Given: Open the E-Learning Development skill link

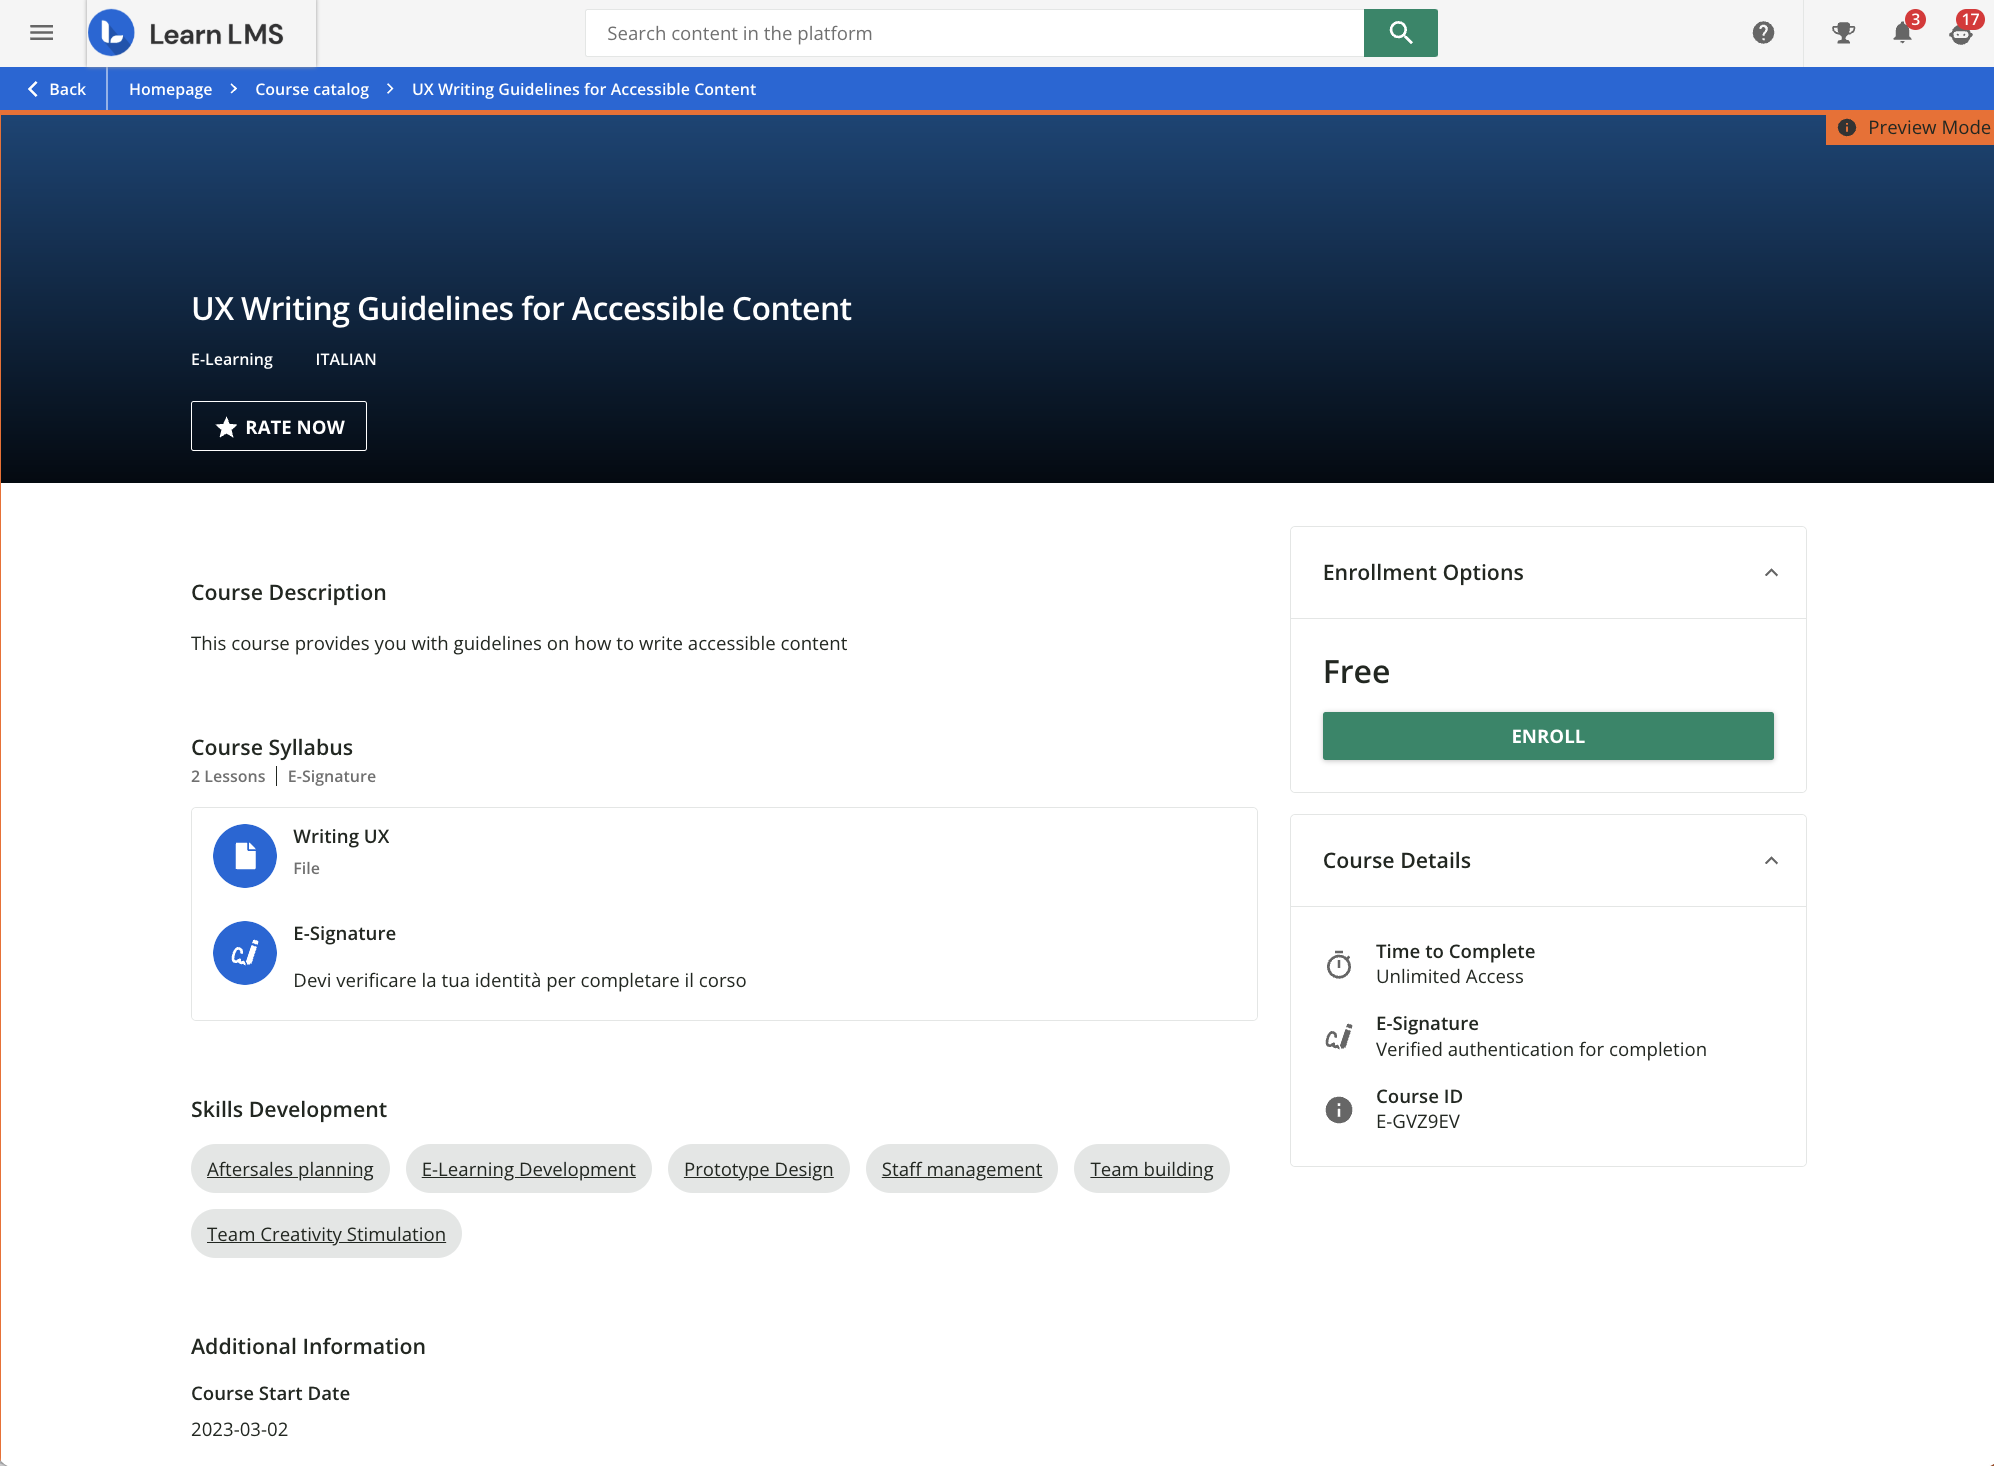Looking at the screenshot, I should (x=528, y=1168).
